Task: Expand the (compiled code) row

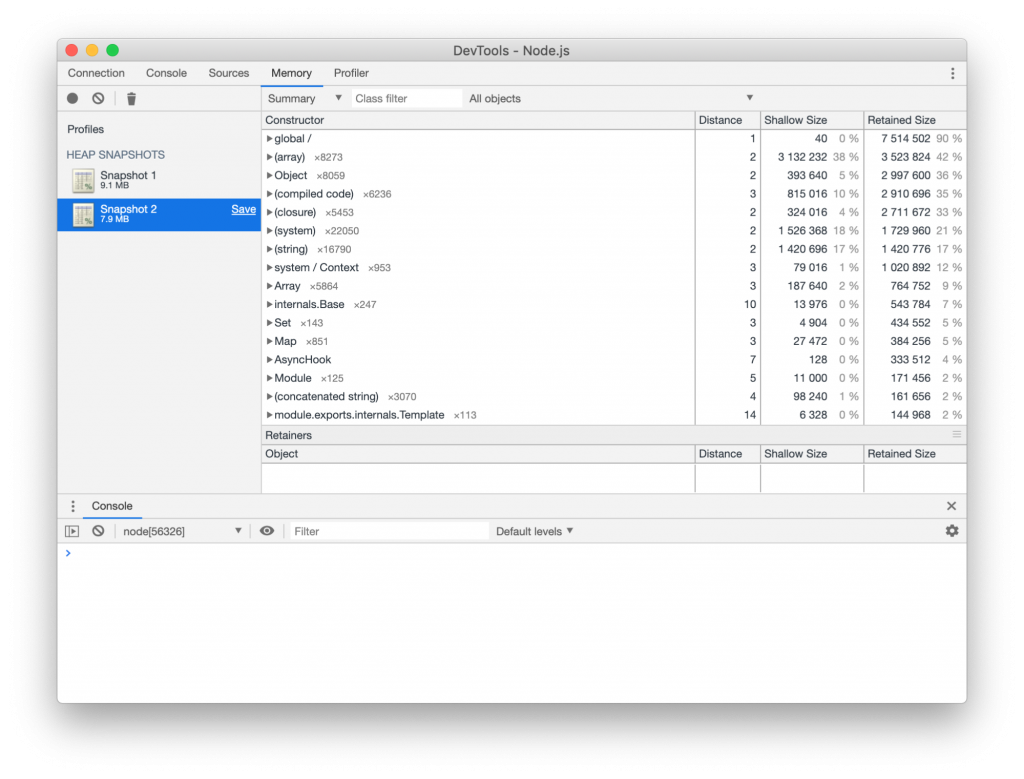Action: pyautogui.click(x=269, y=194)
